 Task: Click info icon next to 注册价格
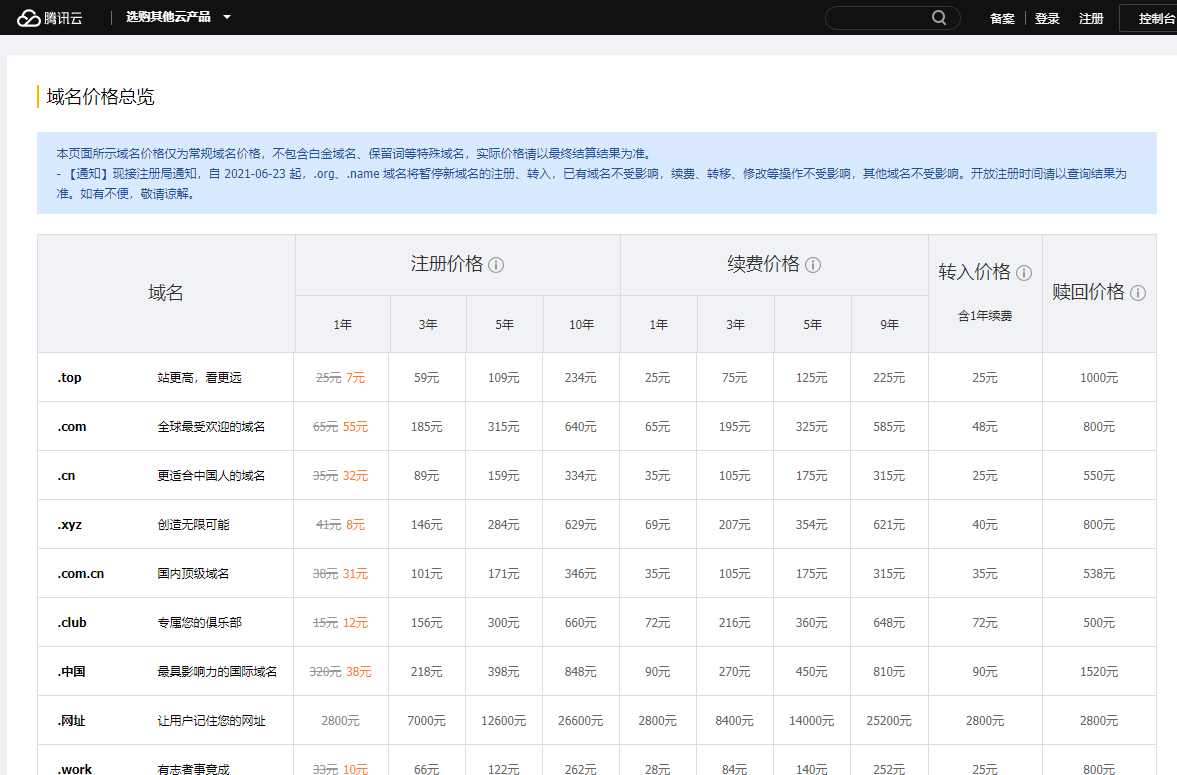[x=496, y=265]
